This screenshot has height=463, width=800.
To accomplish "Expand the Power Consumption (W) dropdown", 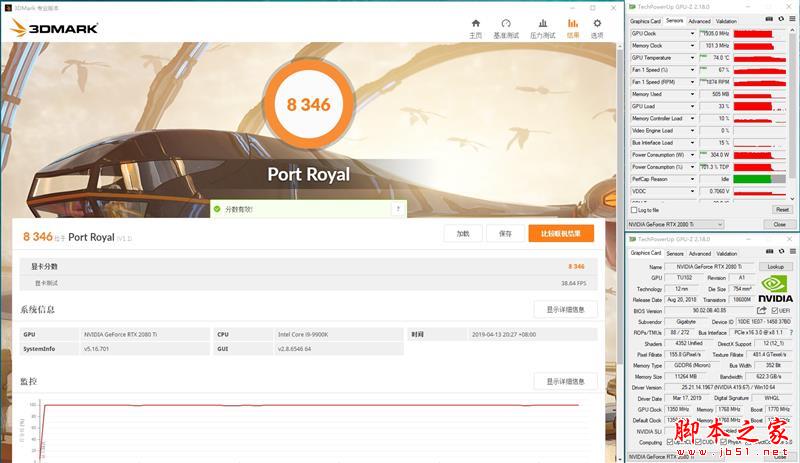I will pos(692,155).
